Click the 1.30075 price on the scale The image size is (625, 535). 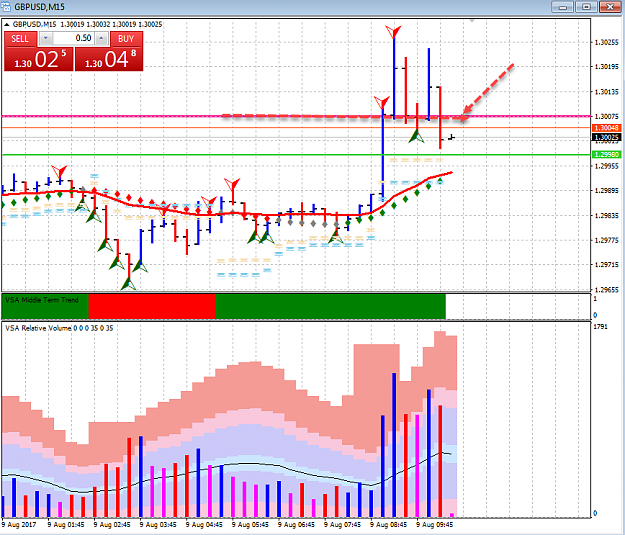coord(606,116)
